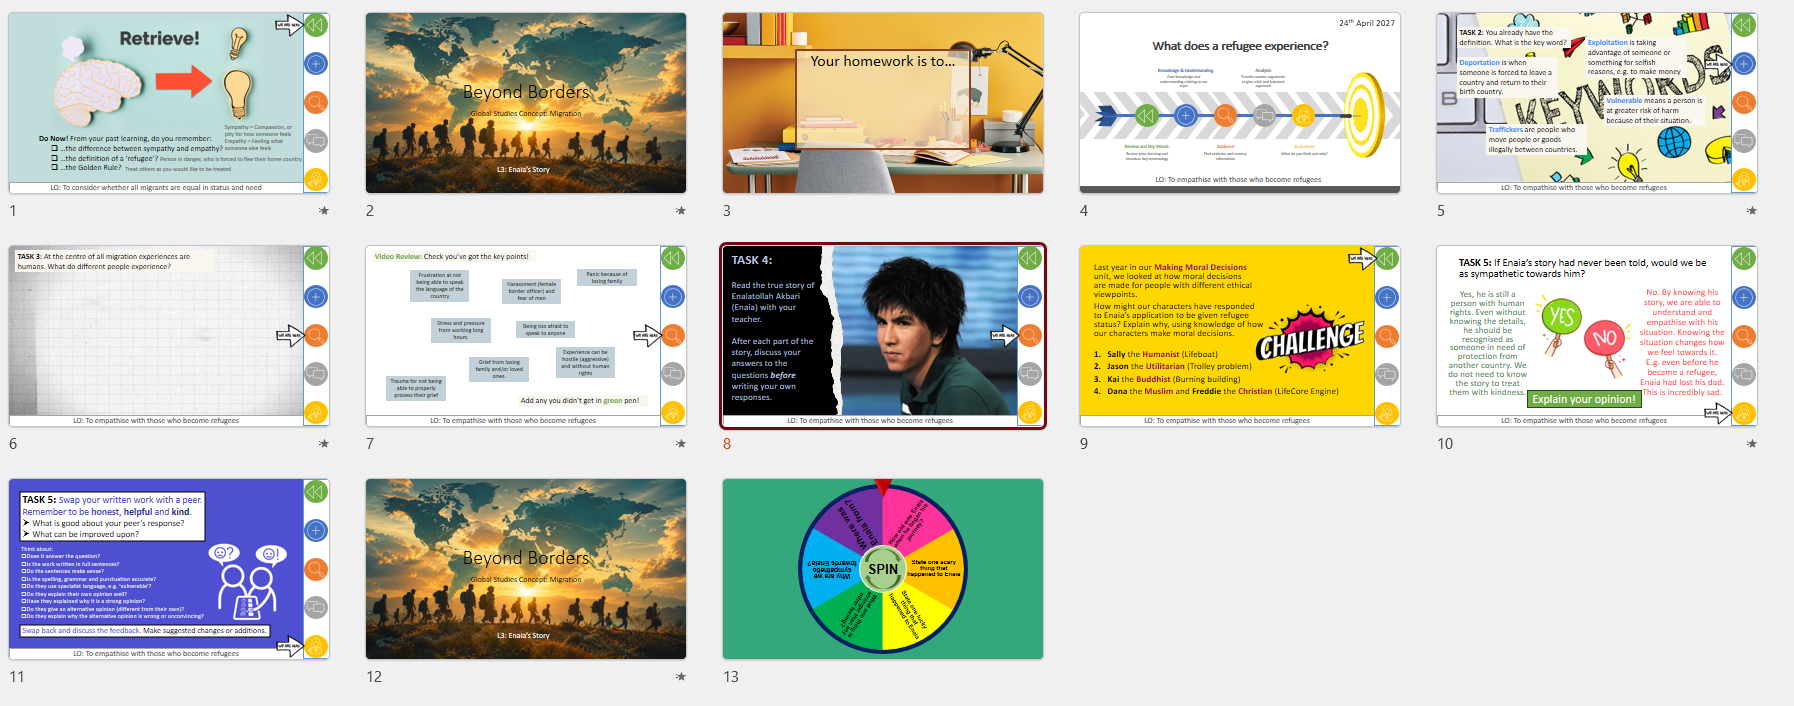
Task: Click the slide number "9" label
Action: pos(1084,444)
